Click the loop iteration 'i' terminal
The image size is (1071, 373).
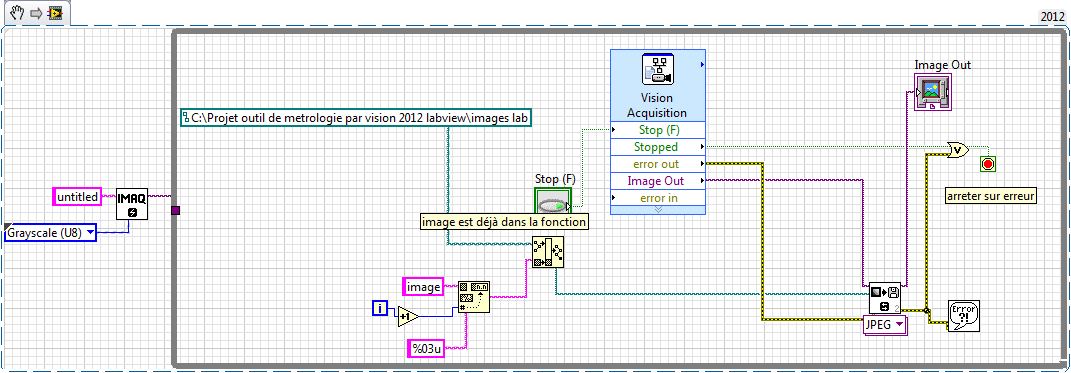click(380, 308)
